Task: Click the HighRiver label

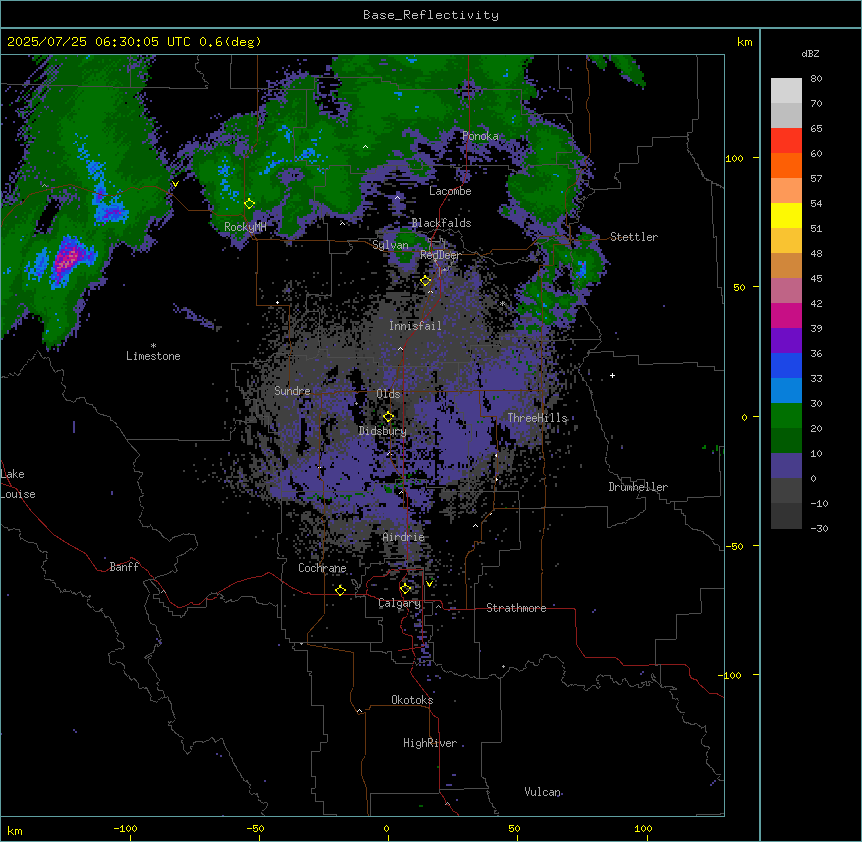Action: 430,743
